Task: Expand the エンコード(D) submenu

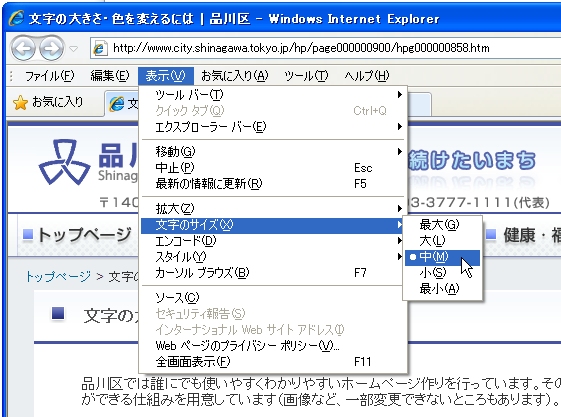Action: pyautogui.click(x=273, y=241)
